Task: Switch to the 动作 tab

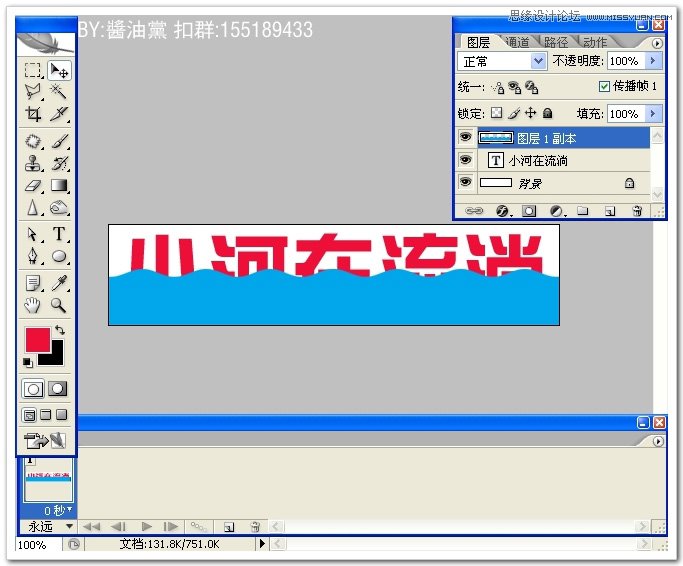Action: 595,42
